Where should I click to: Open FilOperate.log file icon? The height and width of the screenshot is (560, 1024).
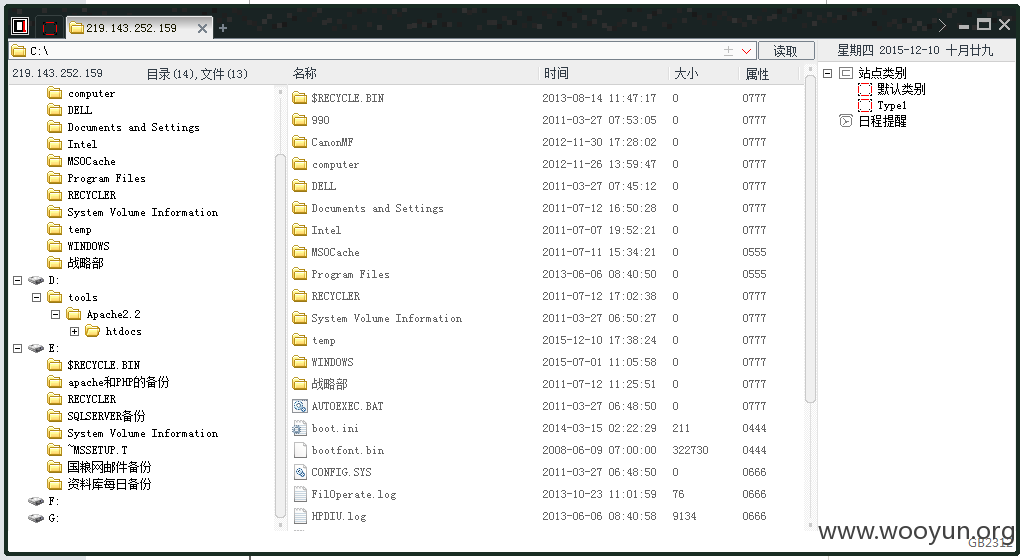pos(300,494)
